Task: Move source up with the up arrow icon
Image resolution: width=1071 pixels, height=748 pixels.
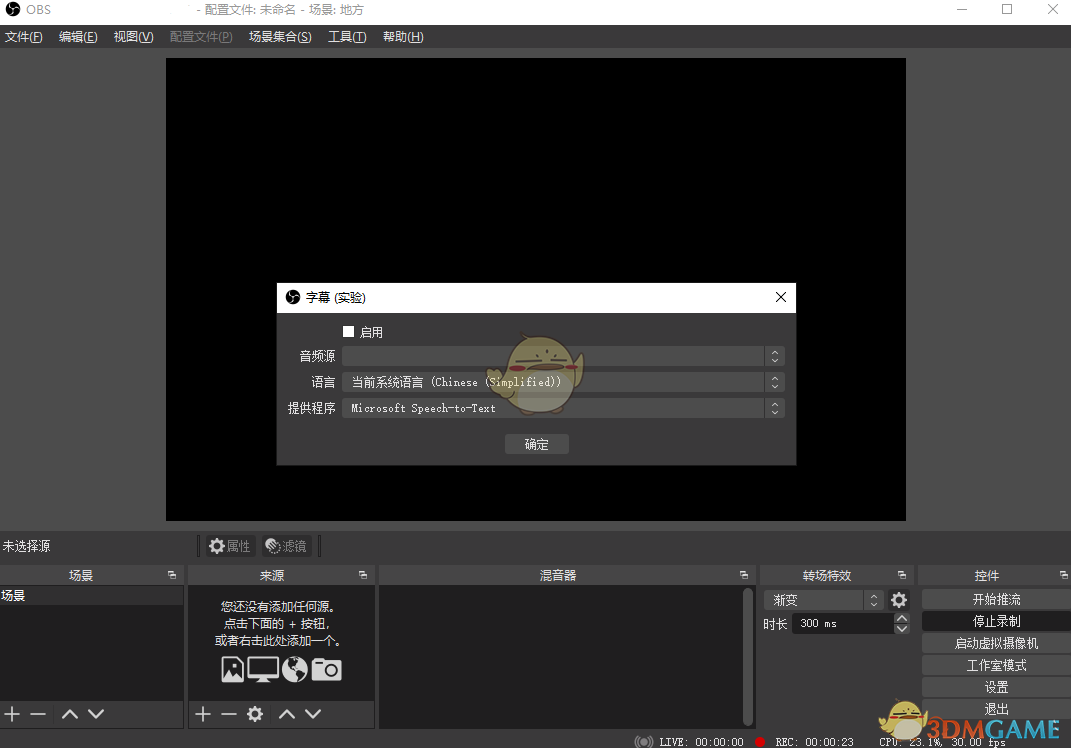Action: (x=287, y=714)
